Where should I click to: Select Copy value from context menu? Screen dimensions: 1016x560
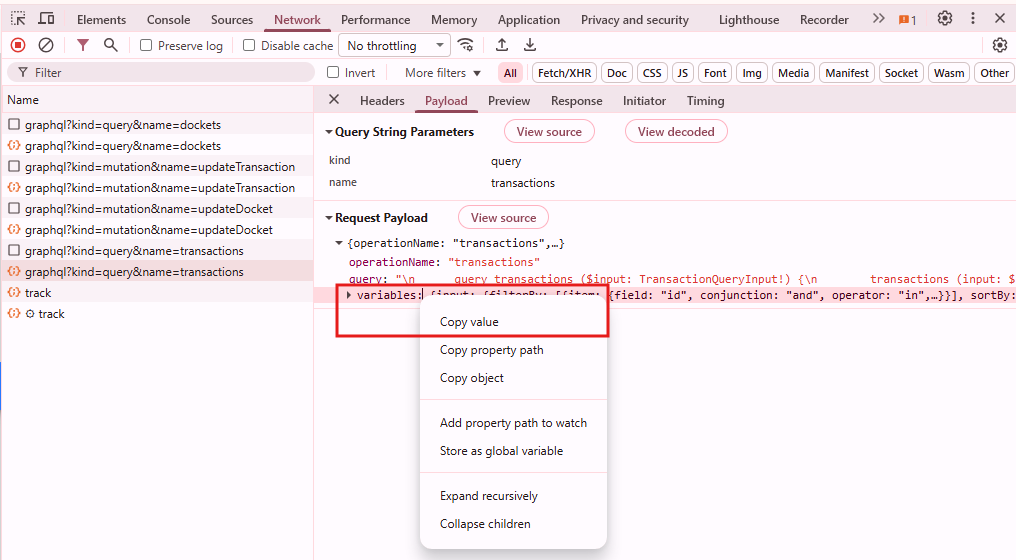click(x=469, y=322)
